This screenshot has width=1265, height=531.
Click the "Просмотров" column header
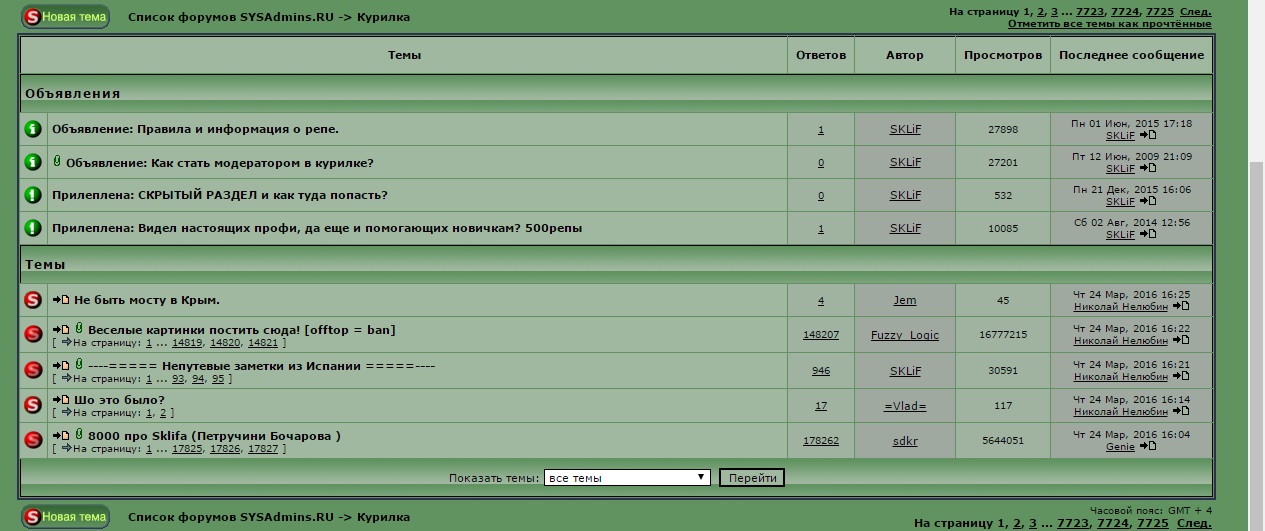tap(1003, 55)
